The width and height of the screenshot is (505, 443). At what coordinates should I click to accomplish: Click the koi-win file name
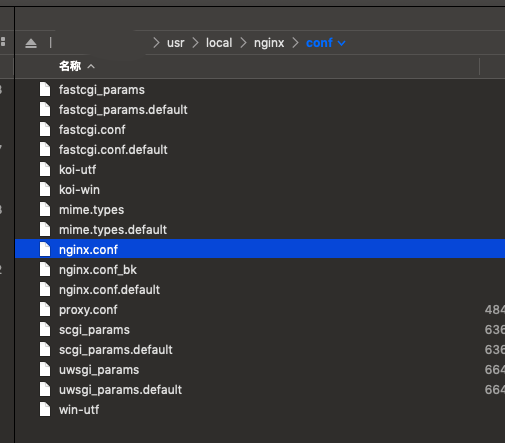click(x=79, y=190)
